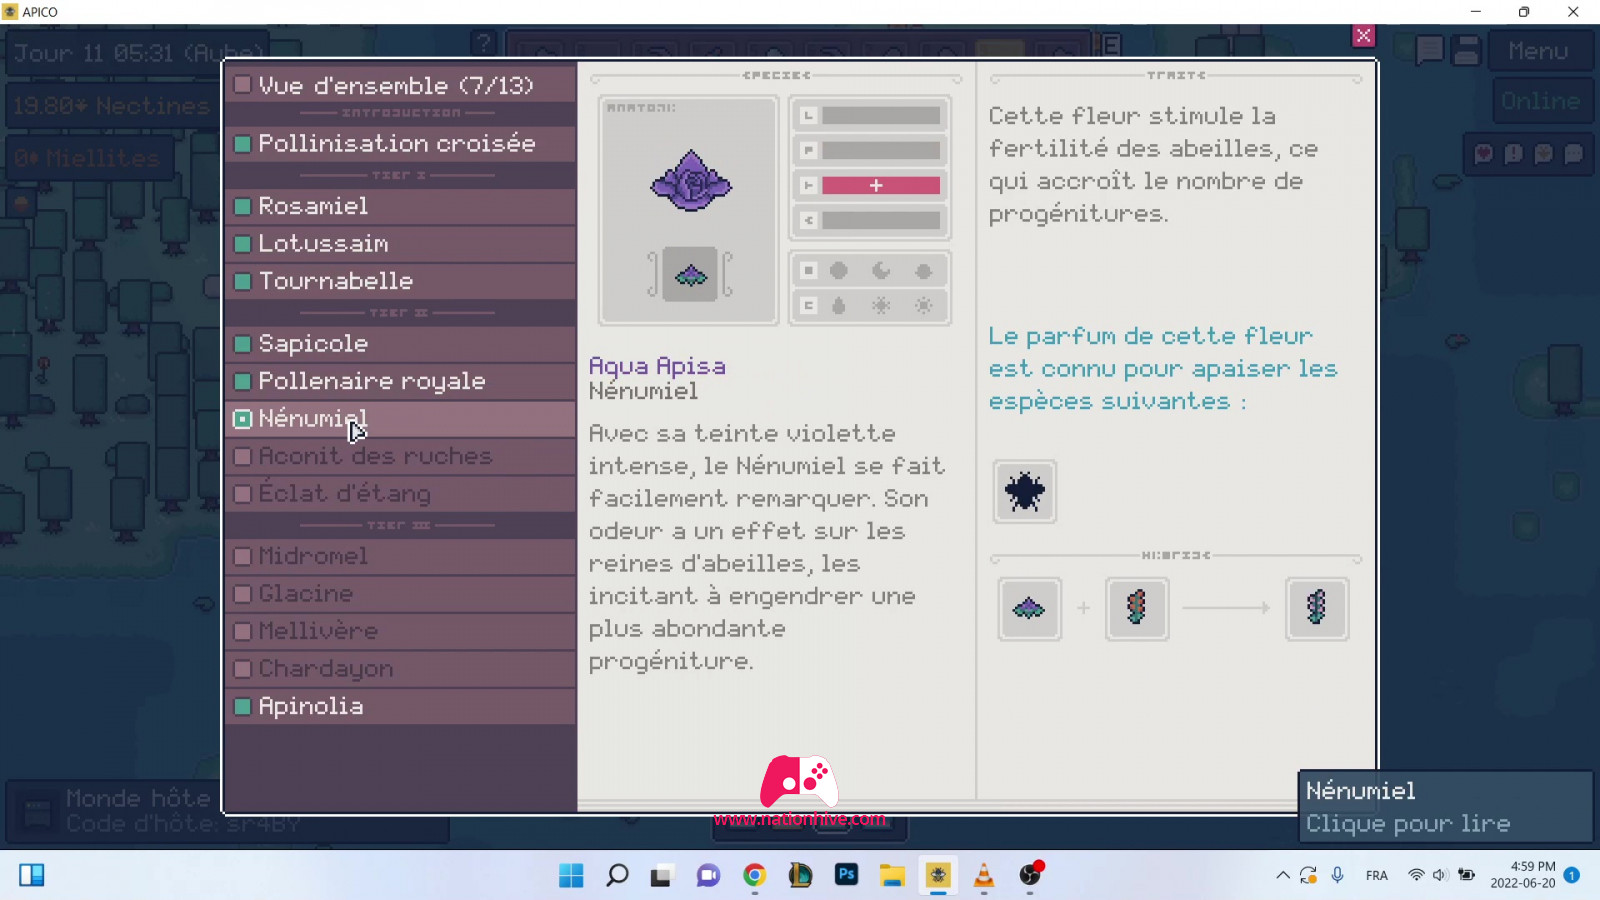Image resolution: width=1600 pixels, height=900 pixels.
Task: Click the water drop climate icon
Action: click(839, 305)
